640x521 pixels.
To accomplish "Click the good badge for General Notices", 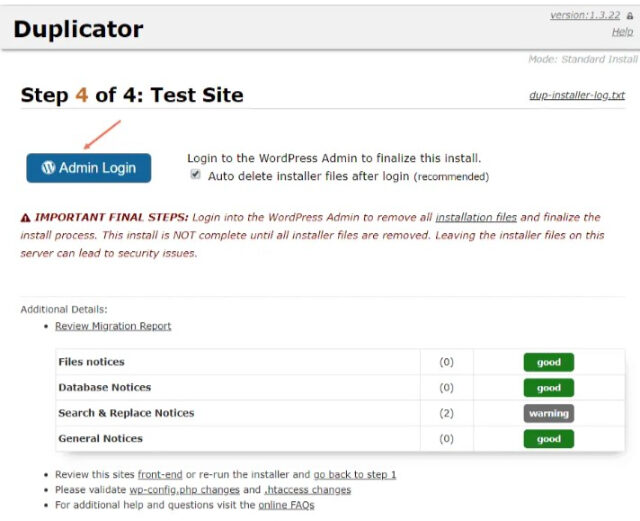I will click(549, 439).
